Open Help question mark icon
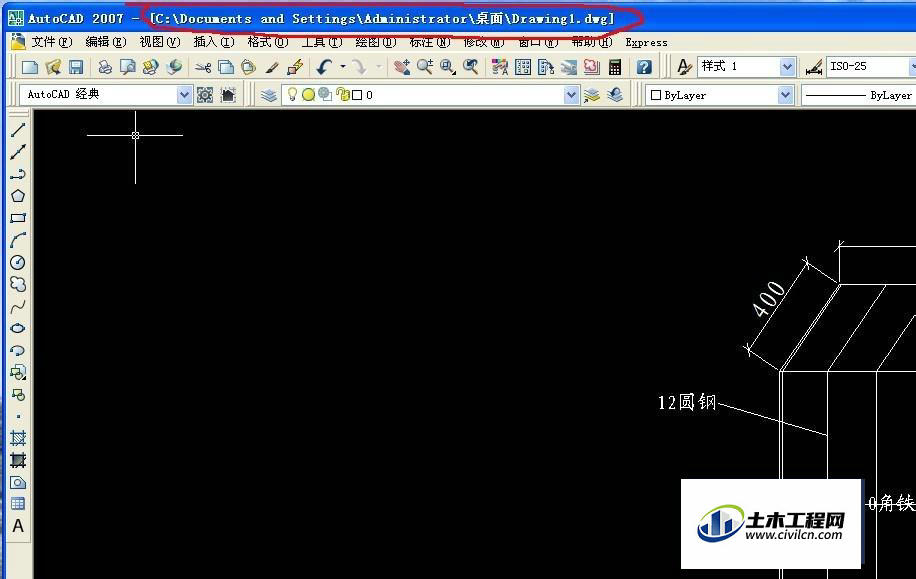Image resolution: width=916 pixels, height=579 pixels. [x=644, y=67]
